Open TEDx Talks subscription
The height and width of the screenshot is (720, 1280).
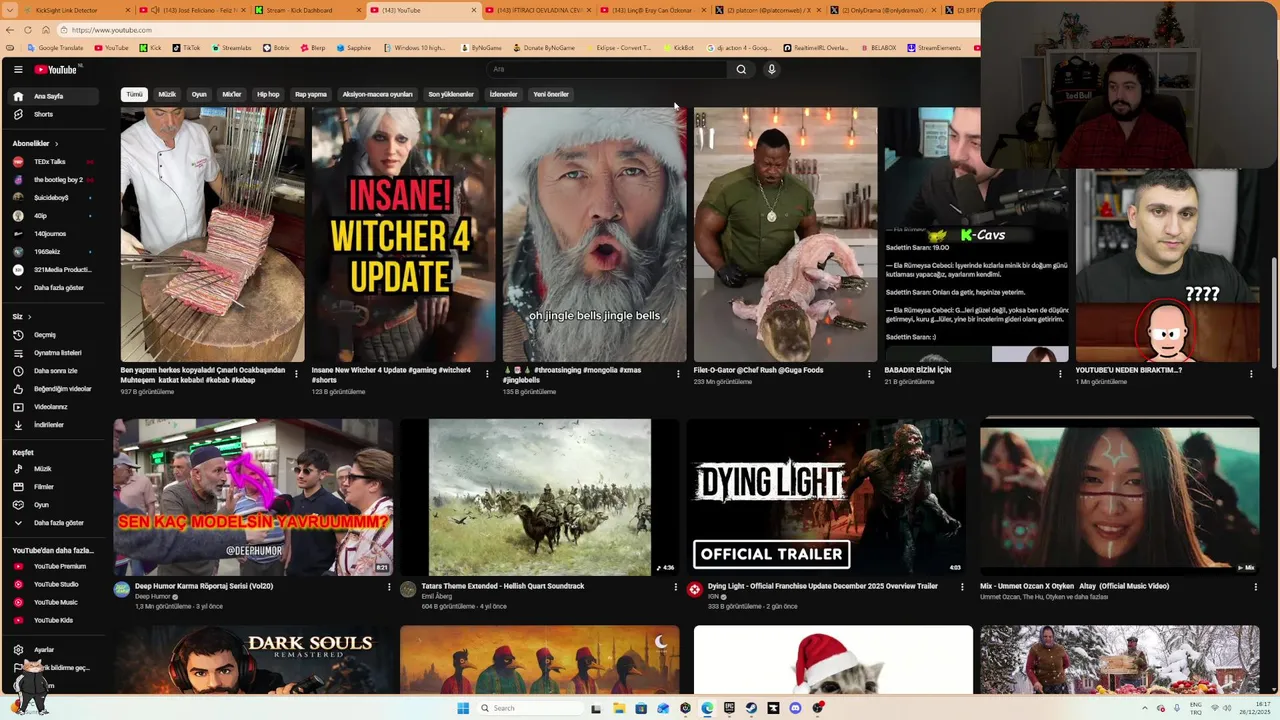click(x=55, y=162)
